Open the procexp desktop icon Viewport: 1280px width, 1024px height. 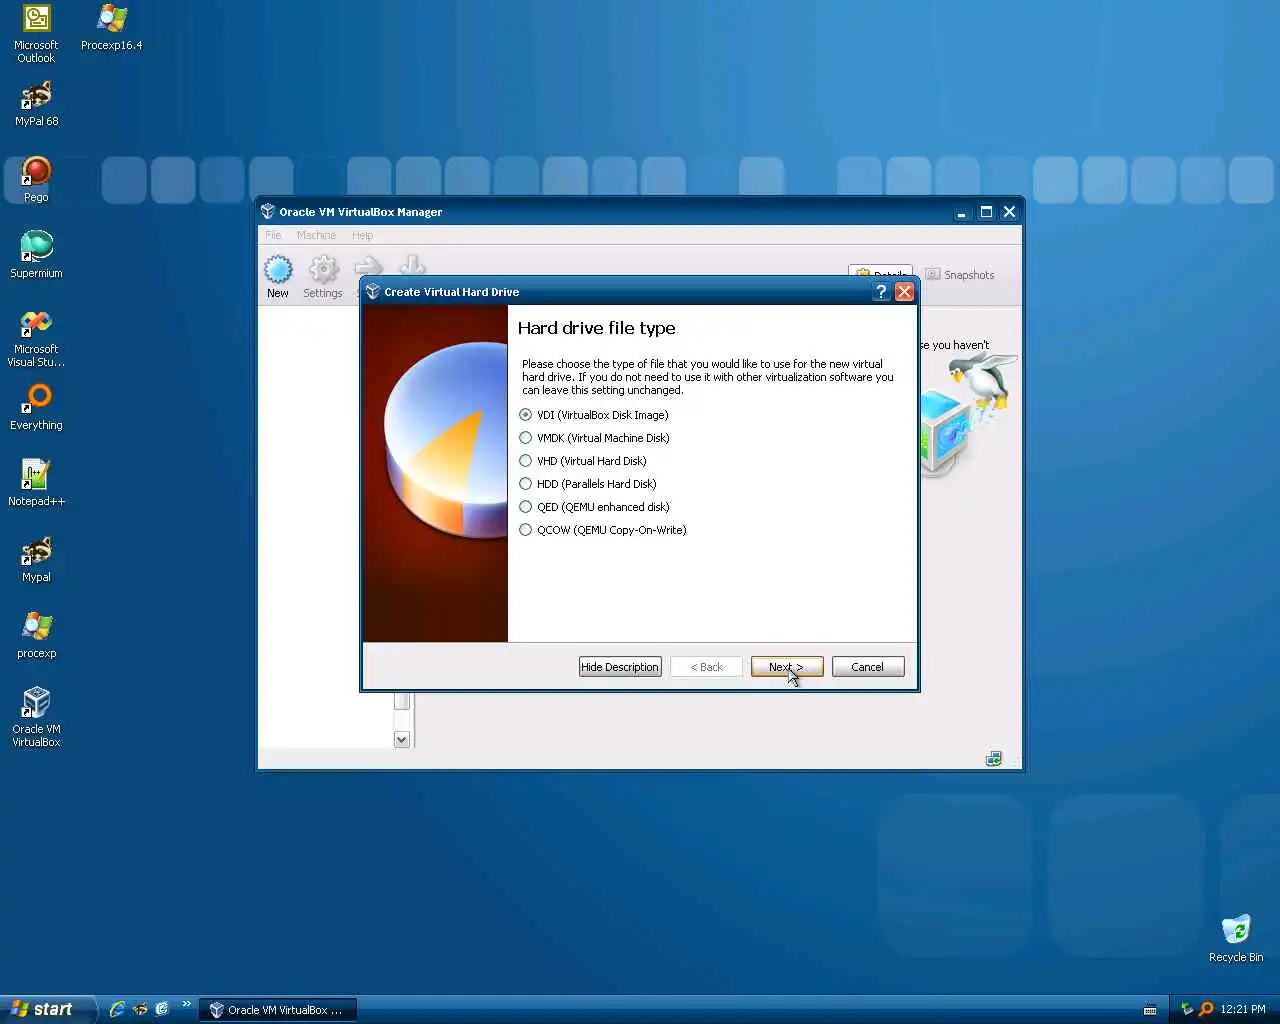point(36,636)
